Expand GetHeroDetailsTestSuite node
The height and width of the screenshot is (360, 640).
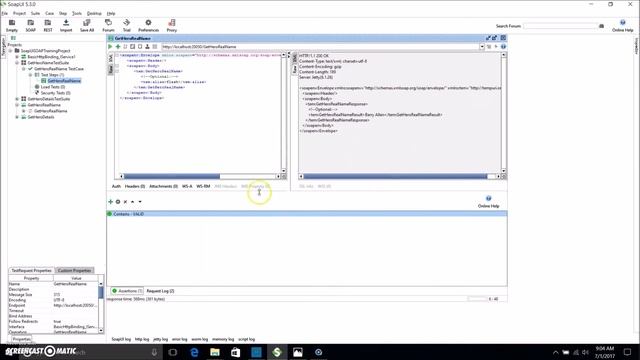(x=17, y=99)
